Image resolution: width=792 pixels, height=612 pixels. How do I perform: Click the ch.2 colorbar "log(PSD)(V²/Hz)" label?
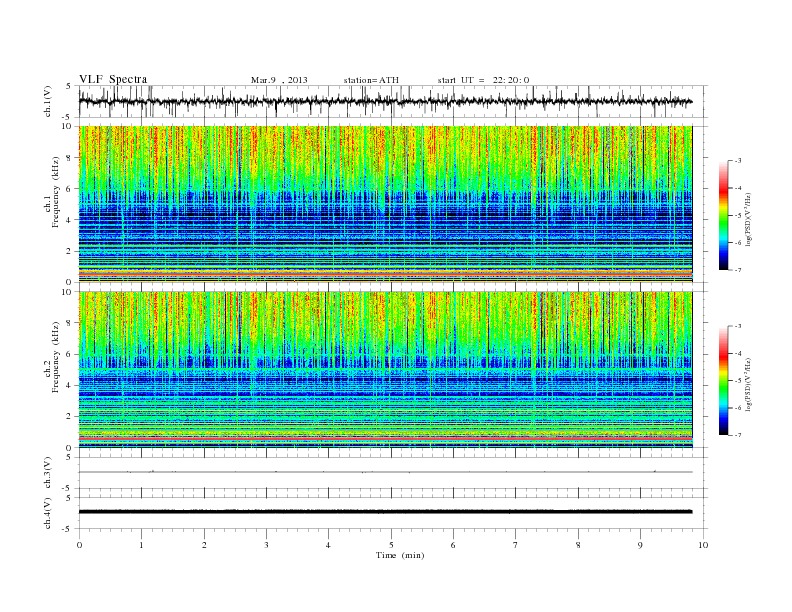[x=749, y=385]
